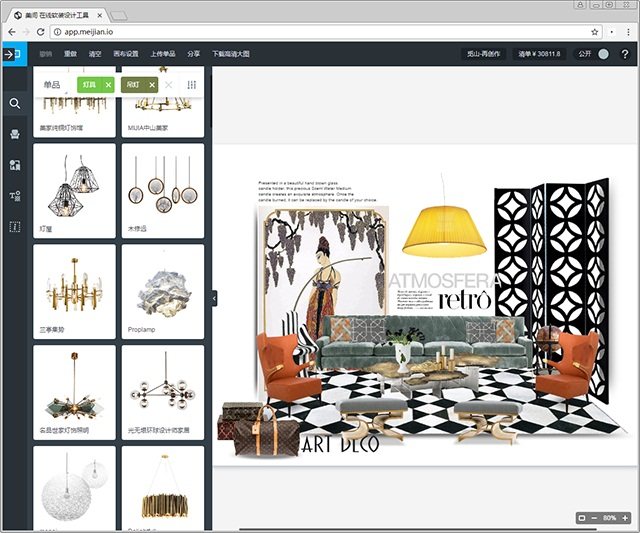Reload the page with refresh icon

[x=40, y=32]
